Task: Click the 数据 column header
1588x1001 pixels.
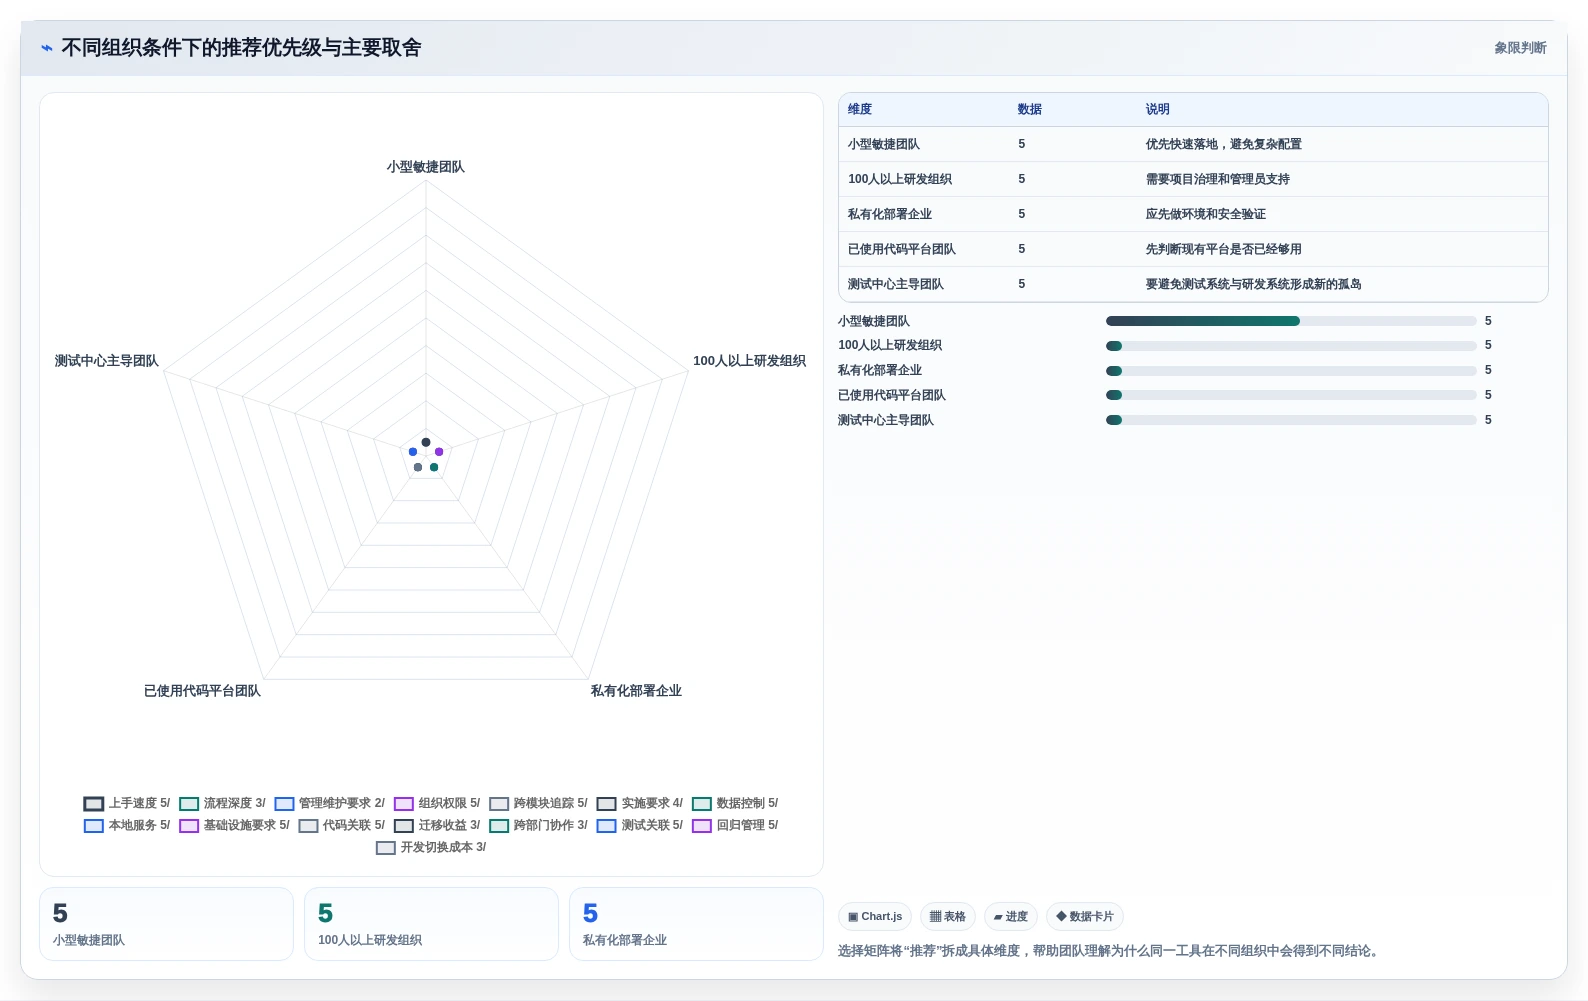Action: click(1030, 109)
